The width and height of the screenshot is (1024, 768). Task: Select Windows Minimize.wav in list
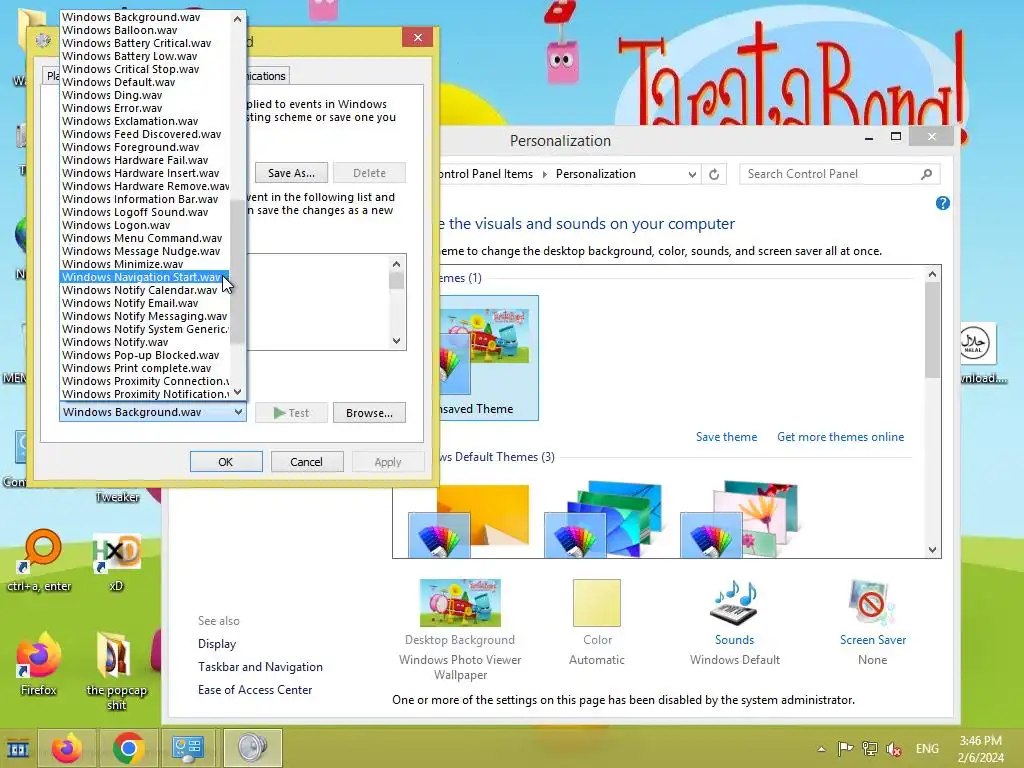tap(144, 264)
